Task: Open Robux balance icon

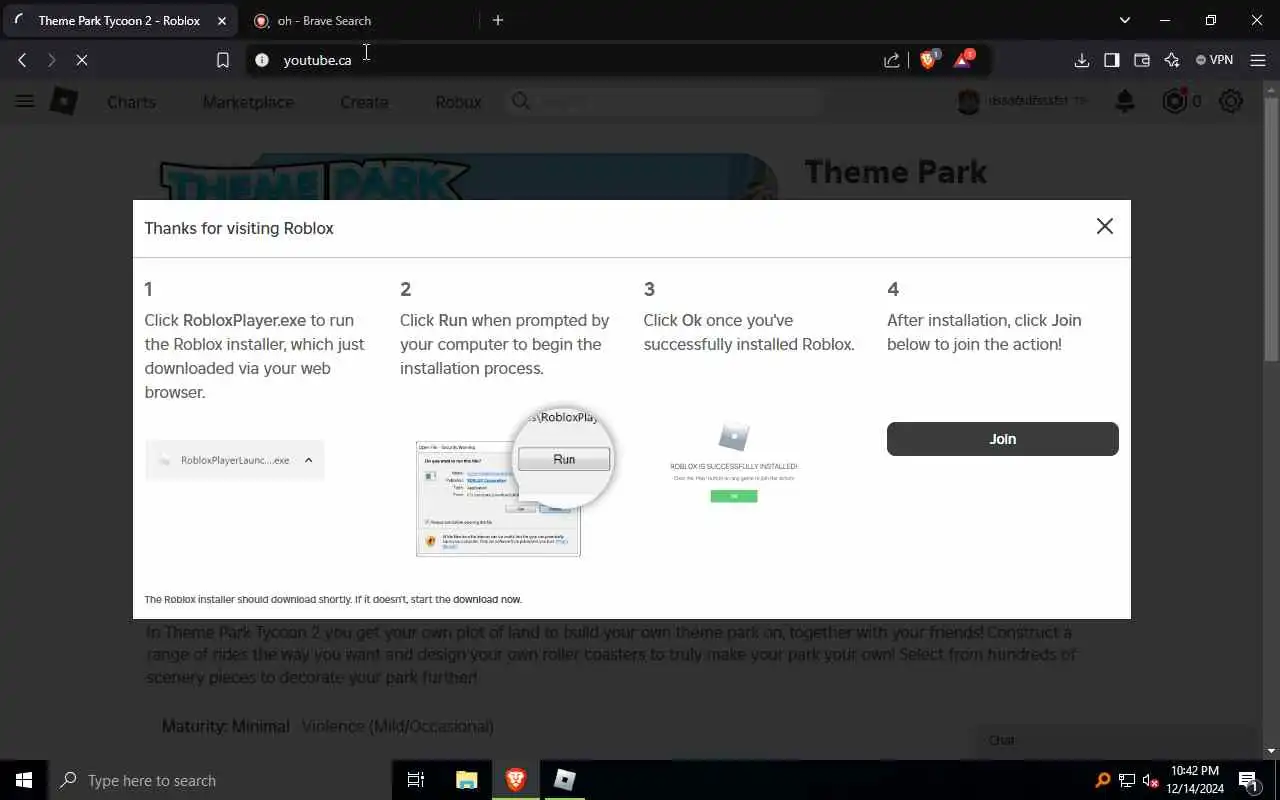Action: (1175, 101)
